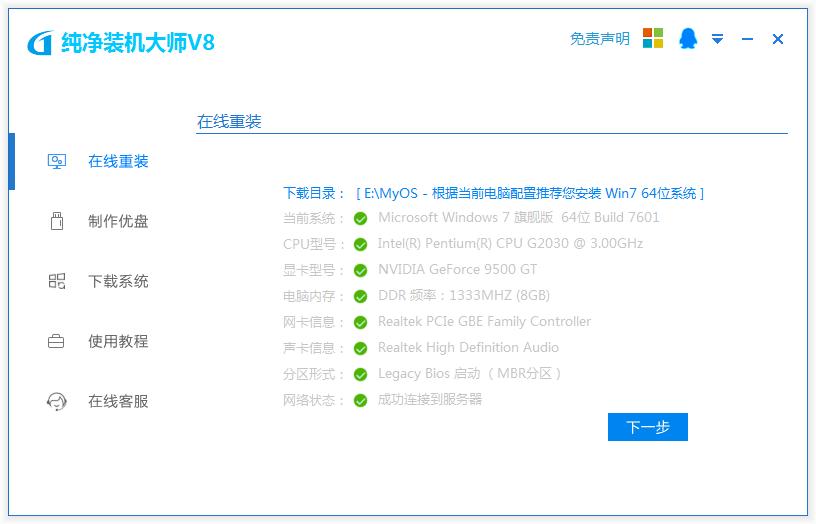Click the 下一步 next step button
The width and height of the screenshot is (816, 524).
click(648, 427)
